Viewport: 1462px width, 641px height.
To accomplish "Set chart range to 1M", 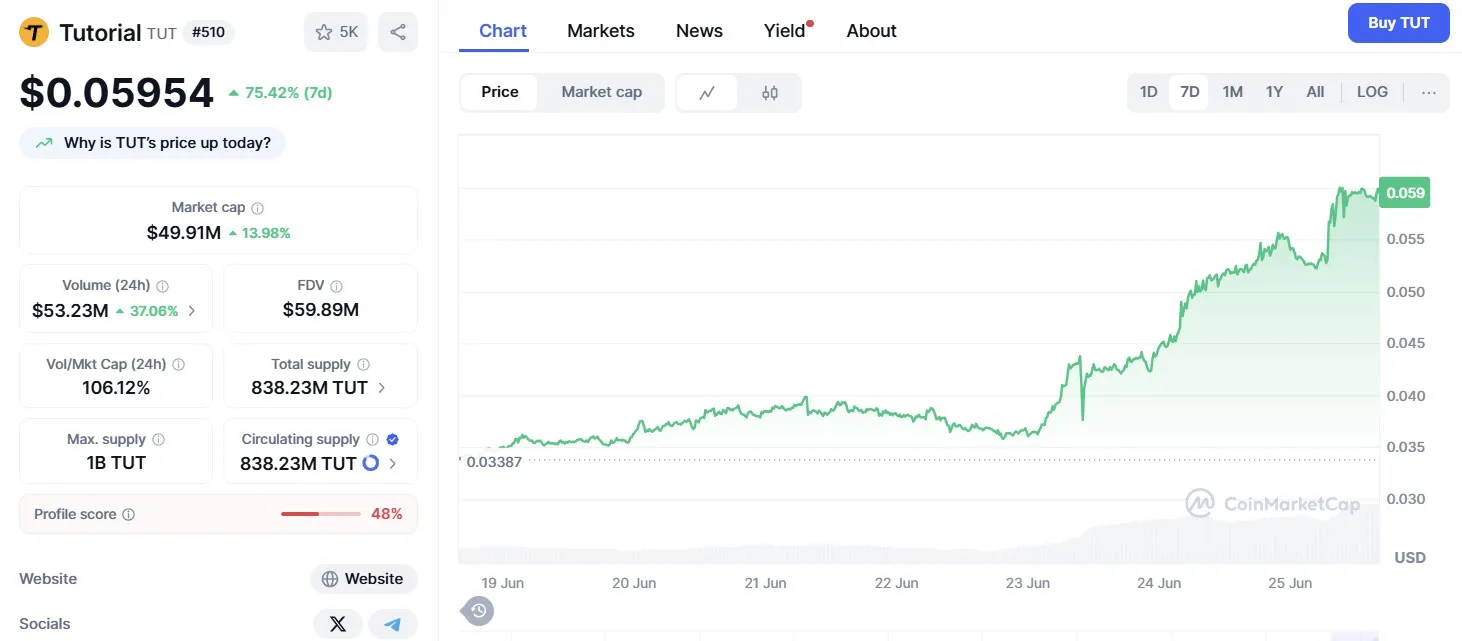I will 1232,92.
